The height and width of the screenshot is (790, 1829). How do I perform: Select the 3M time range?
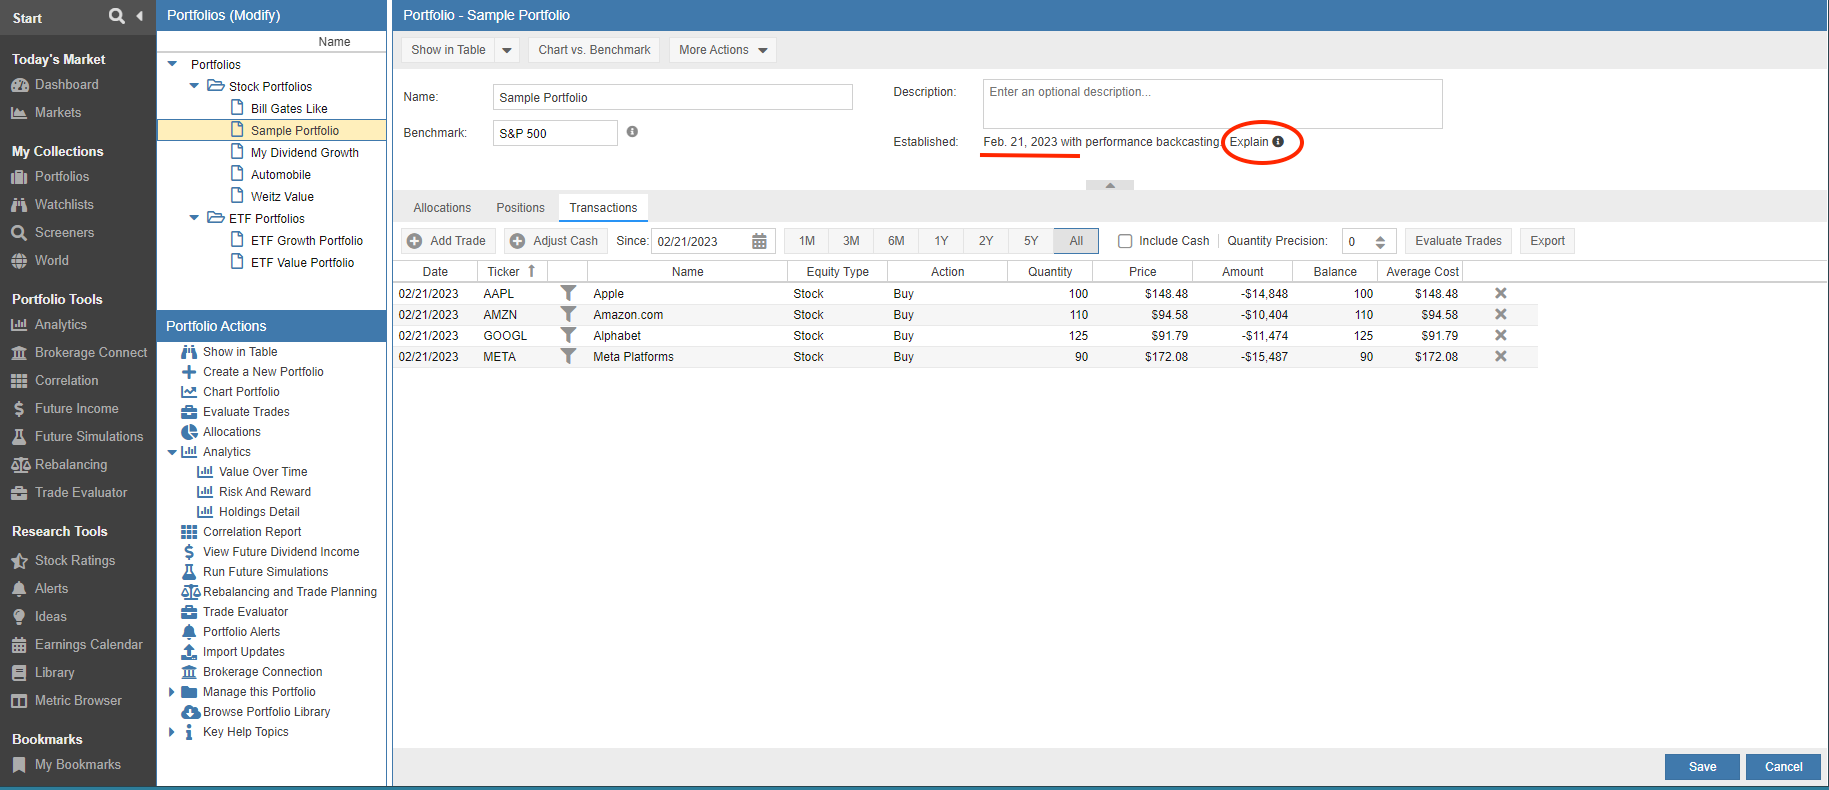pos(851,241)
